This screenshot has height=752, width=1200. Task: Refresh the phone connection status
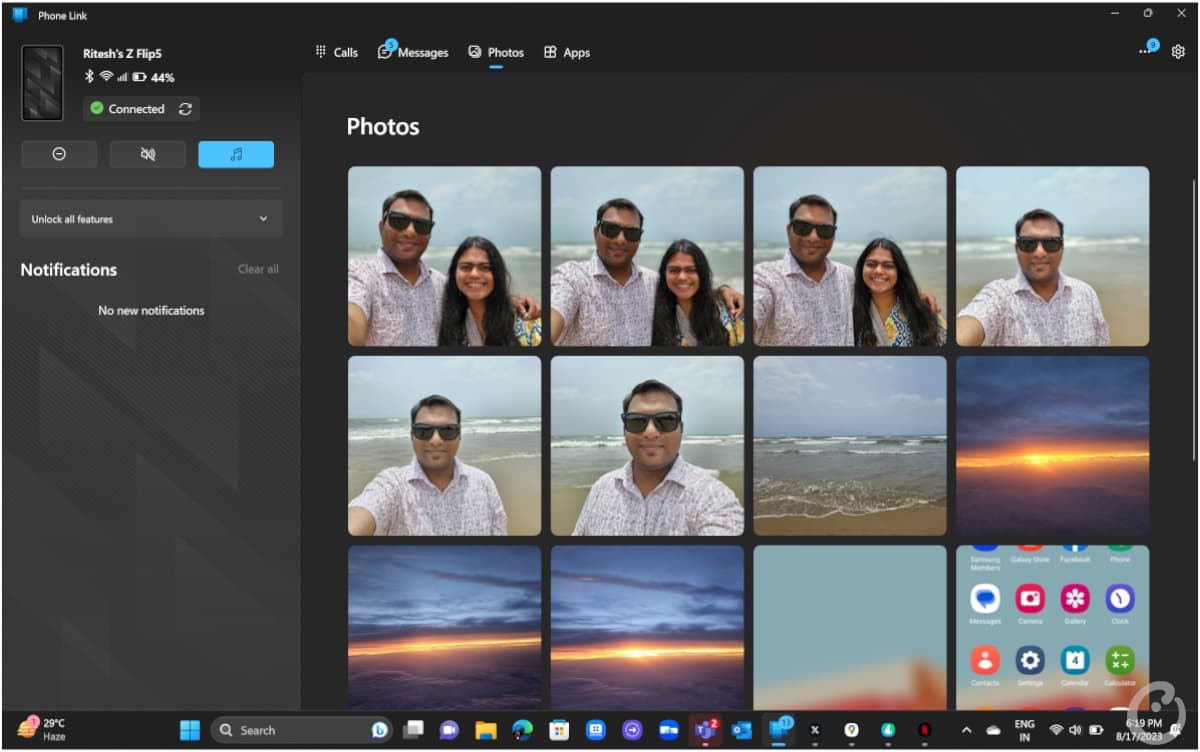coord(185,109)
